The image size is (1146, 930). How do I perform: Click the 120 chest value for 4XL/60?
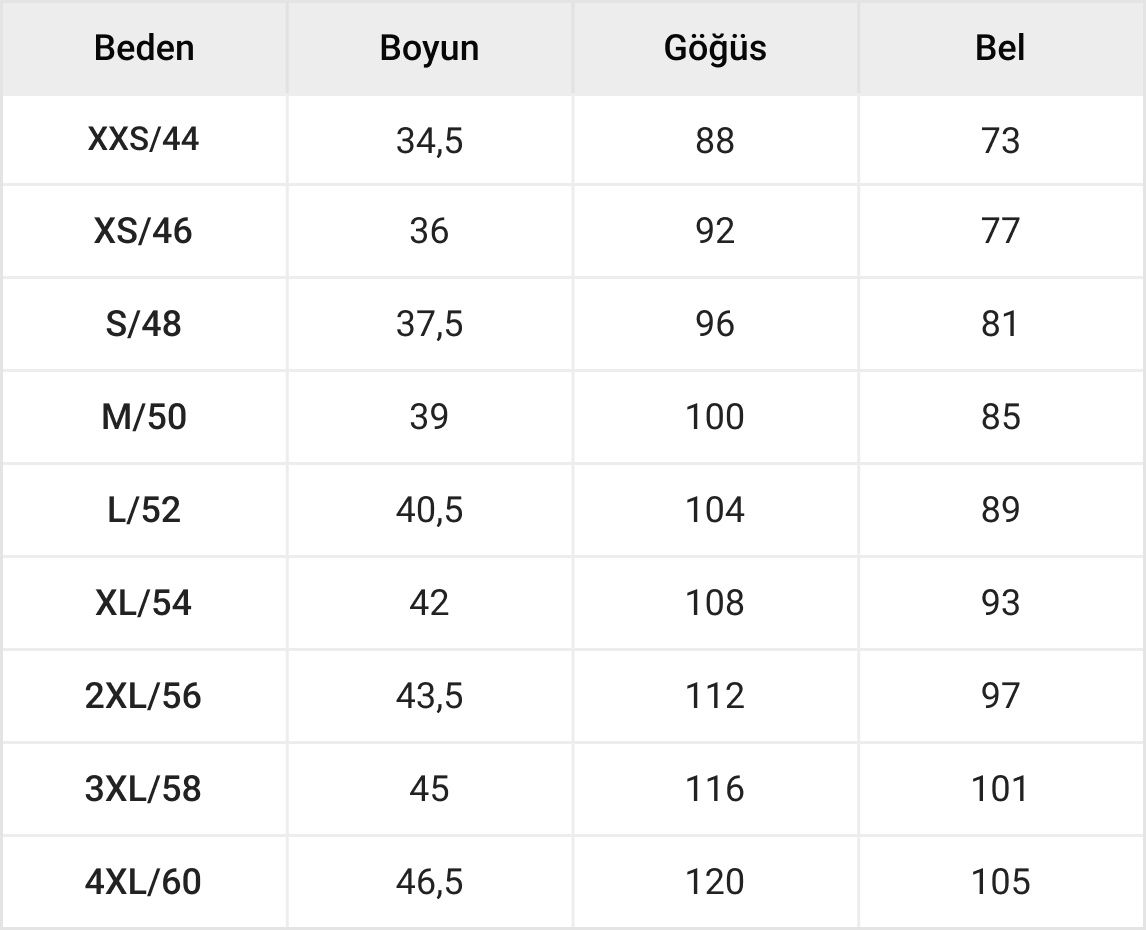(x=715, y=882)
